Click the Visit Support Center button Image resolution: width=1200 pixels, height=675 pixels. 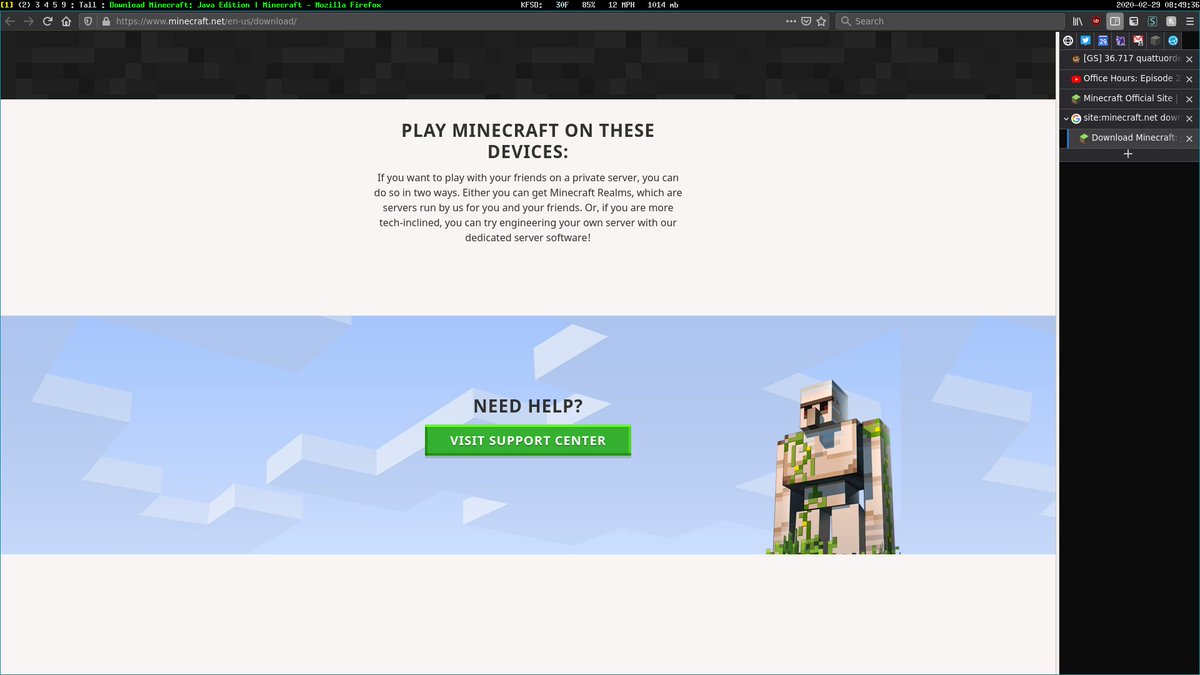click(x=528, y=441)
